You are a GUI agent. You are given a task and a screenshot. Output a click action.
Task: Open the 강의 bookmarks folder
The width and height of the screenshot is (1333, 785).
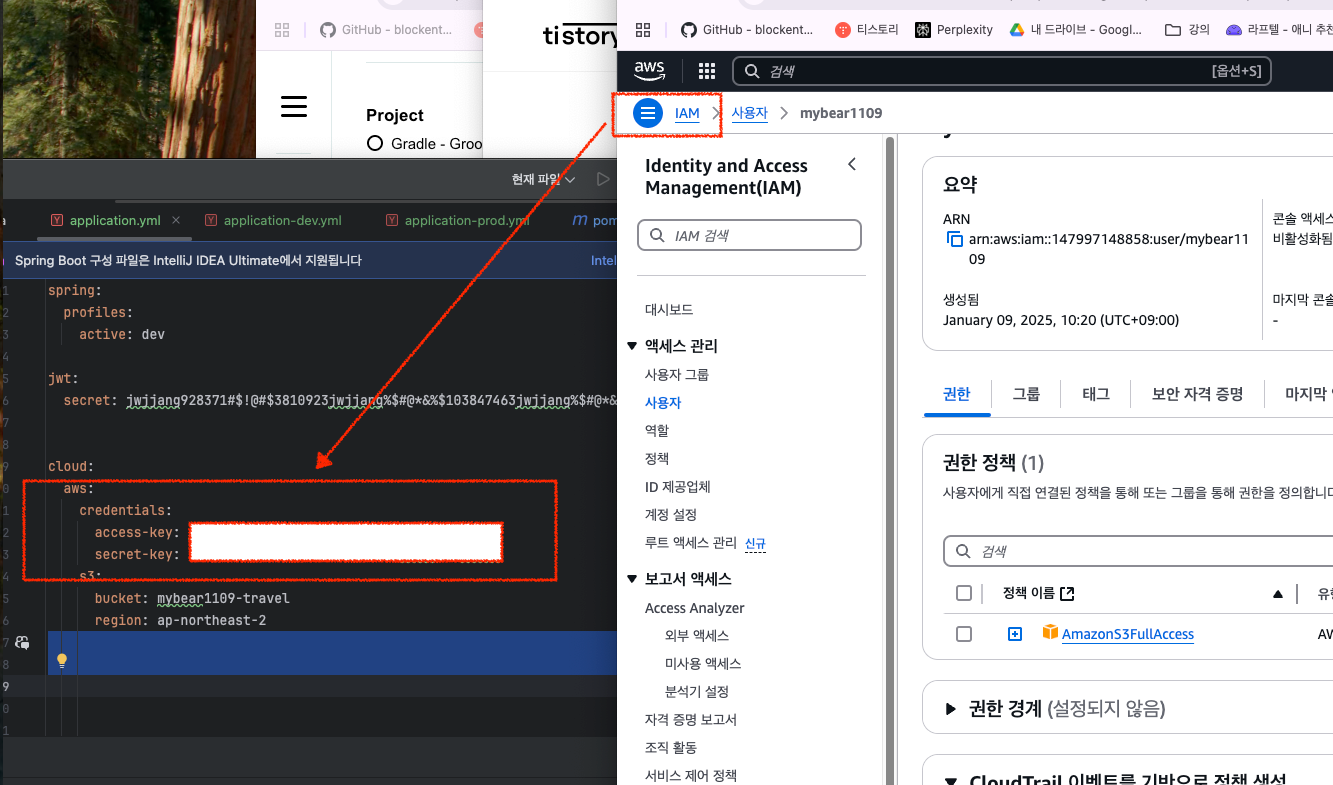(1188, 30)
